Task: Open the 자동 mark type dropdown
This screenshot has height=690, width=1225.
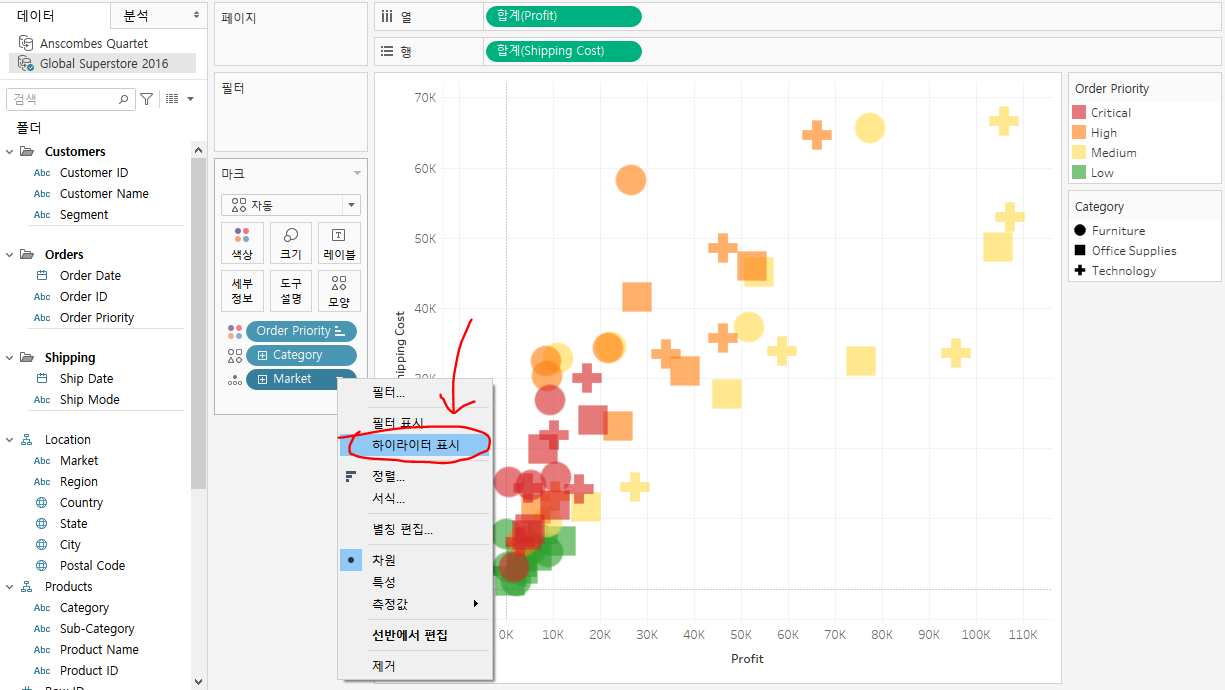Action: coord(290,204)
